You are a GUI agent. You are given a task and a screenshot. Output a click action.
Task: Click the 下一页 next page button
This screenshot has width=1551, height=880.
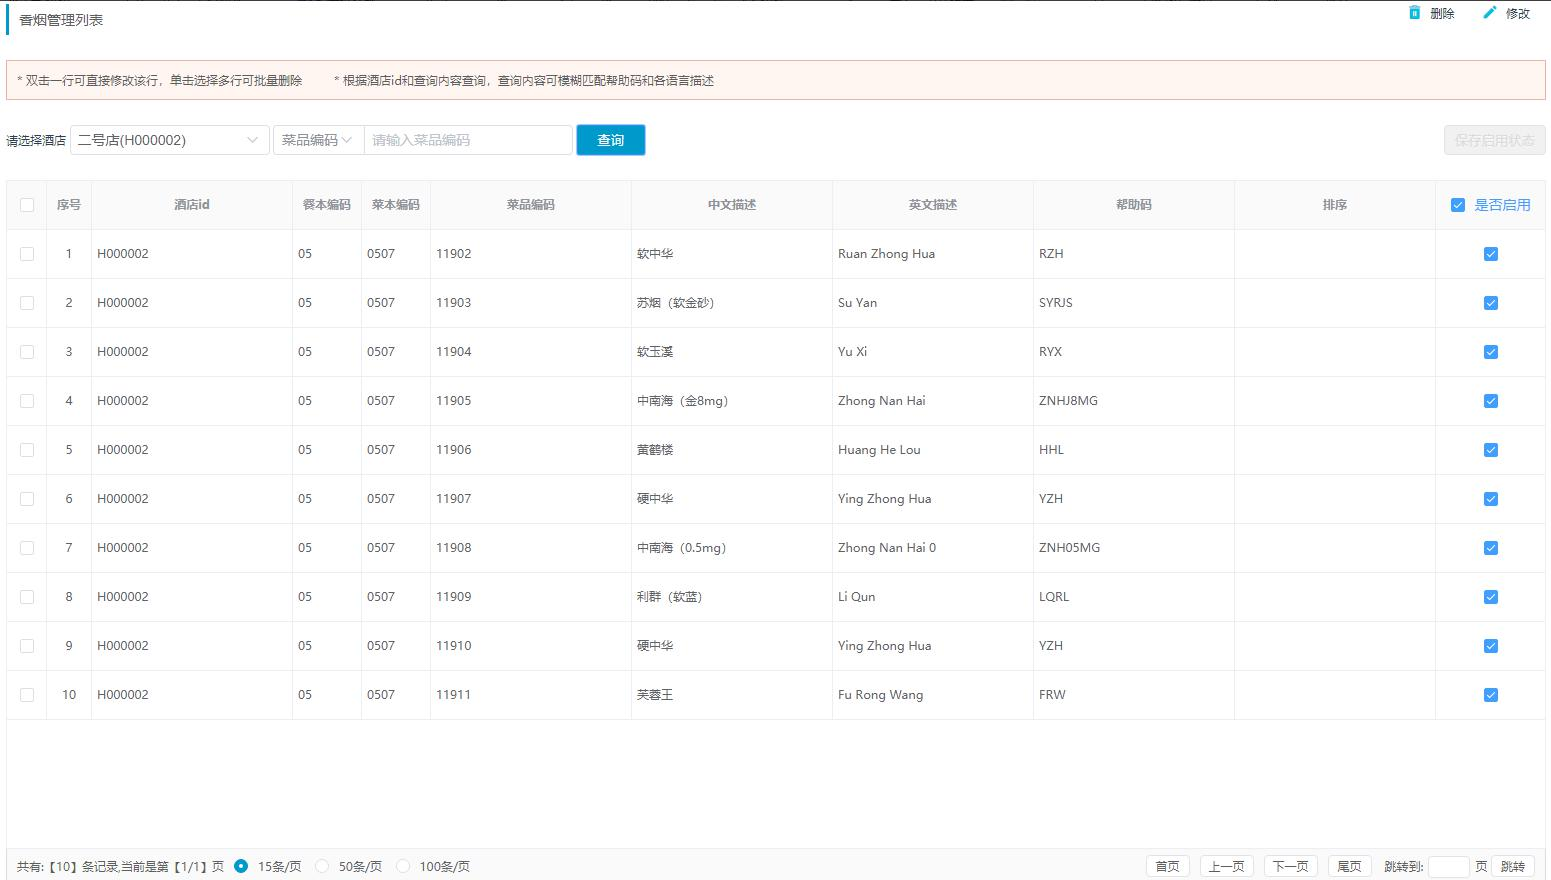1290,866
